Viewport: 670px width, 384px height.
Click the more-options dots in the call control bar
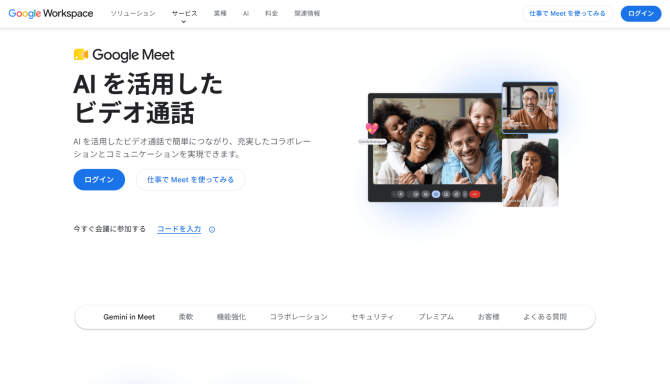click(465, 194)
